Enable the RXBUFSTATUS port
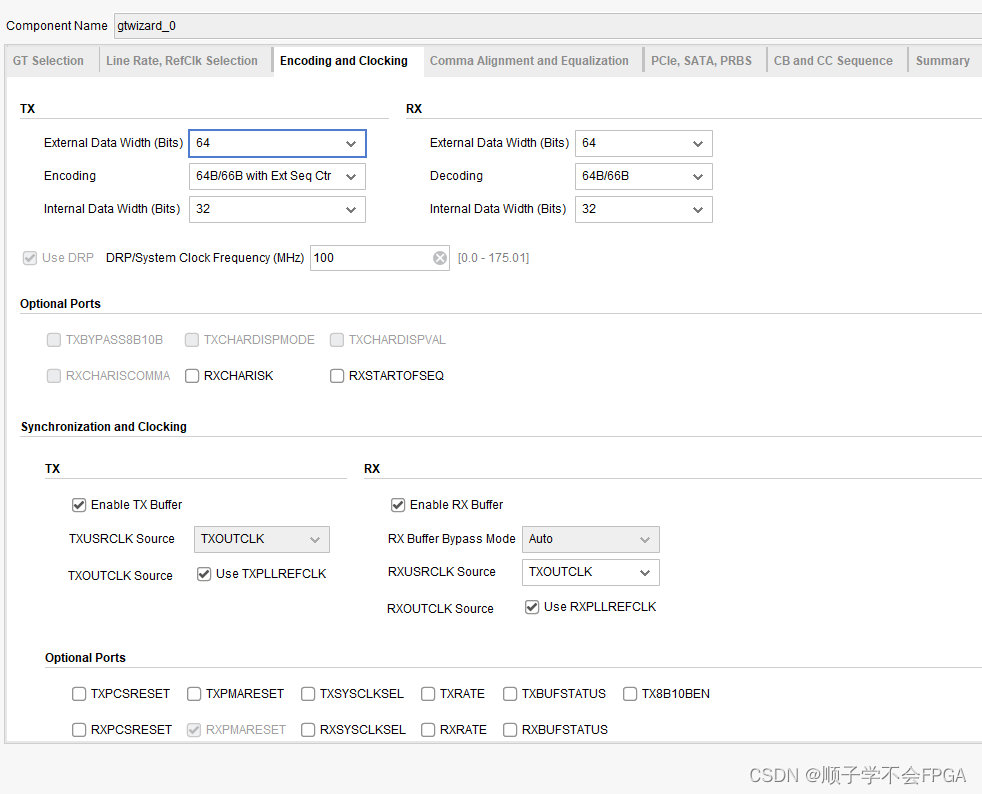This screenshot has height=794, width=982. click(510, 730)
